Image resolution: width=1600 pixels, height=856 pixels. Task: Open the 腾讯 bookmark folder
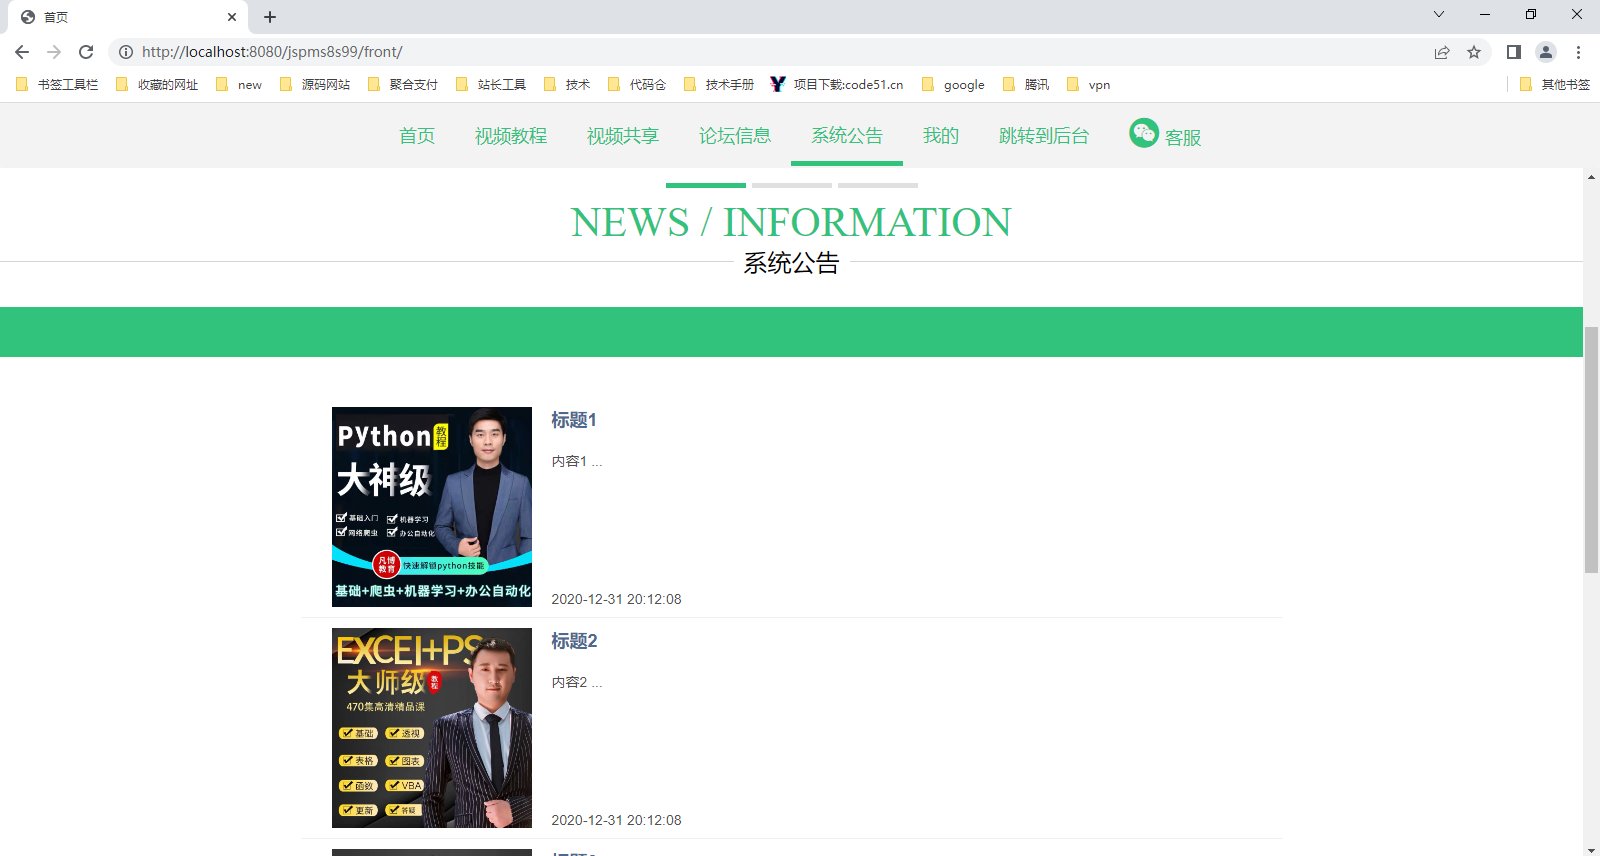click(1026, 85)
